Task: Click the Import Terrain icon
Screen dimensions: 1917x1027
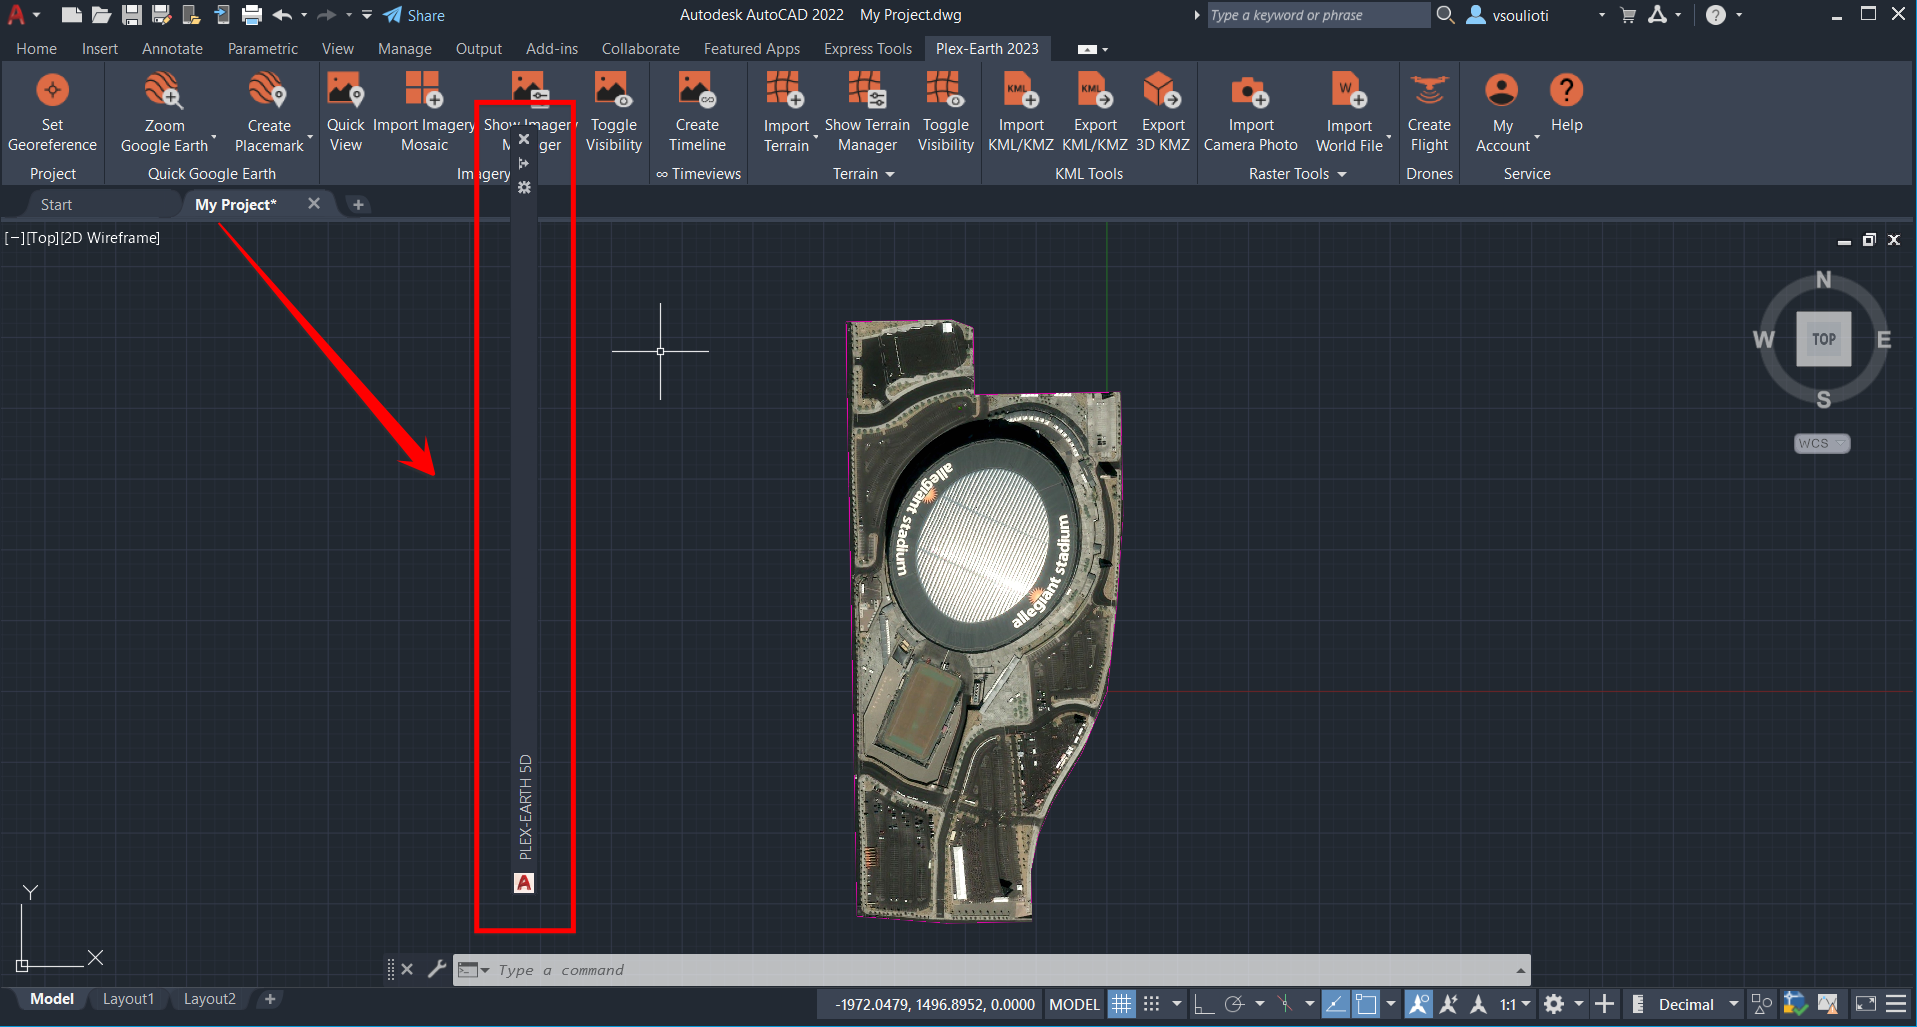Action: [786, 90]
